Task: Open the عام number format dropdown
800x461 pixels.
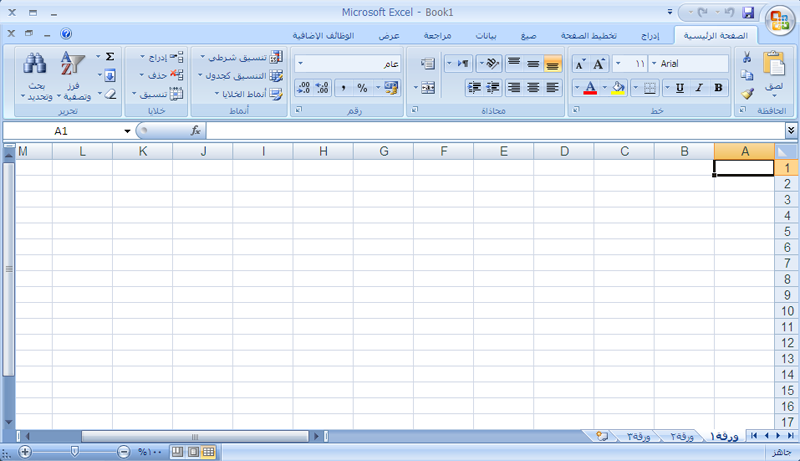Action: point(301,64)
